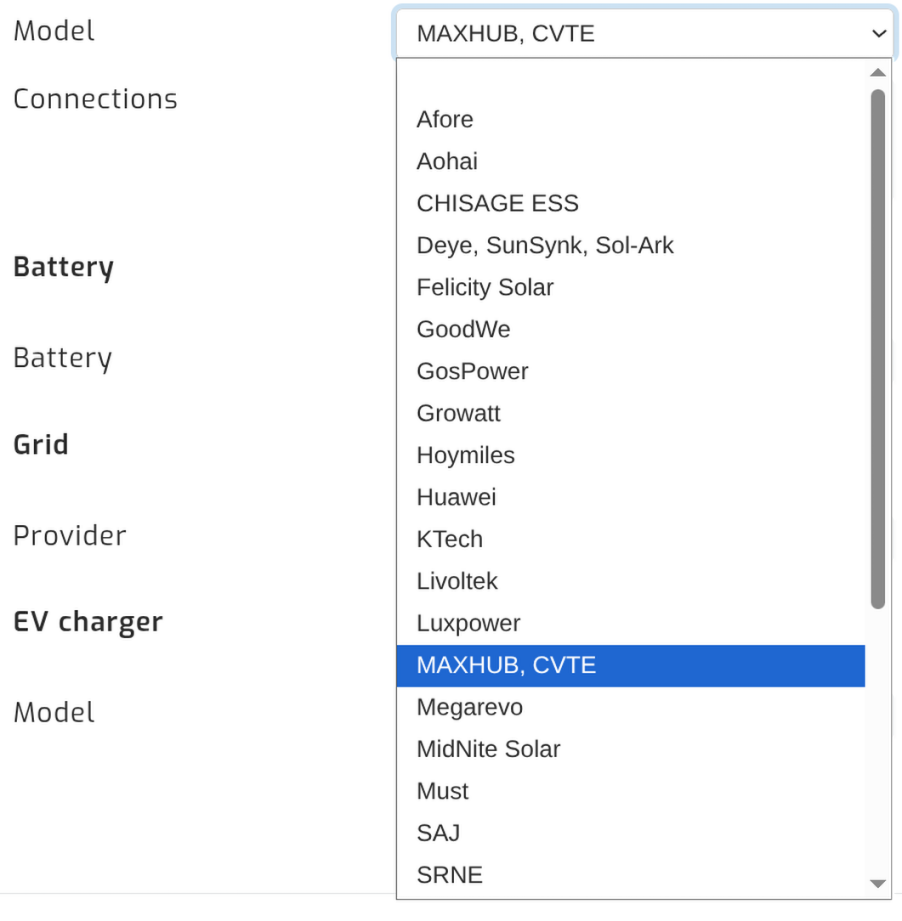Choose Megarevo in the list
The width and height of the screenshot is (902, 921).
631,708
